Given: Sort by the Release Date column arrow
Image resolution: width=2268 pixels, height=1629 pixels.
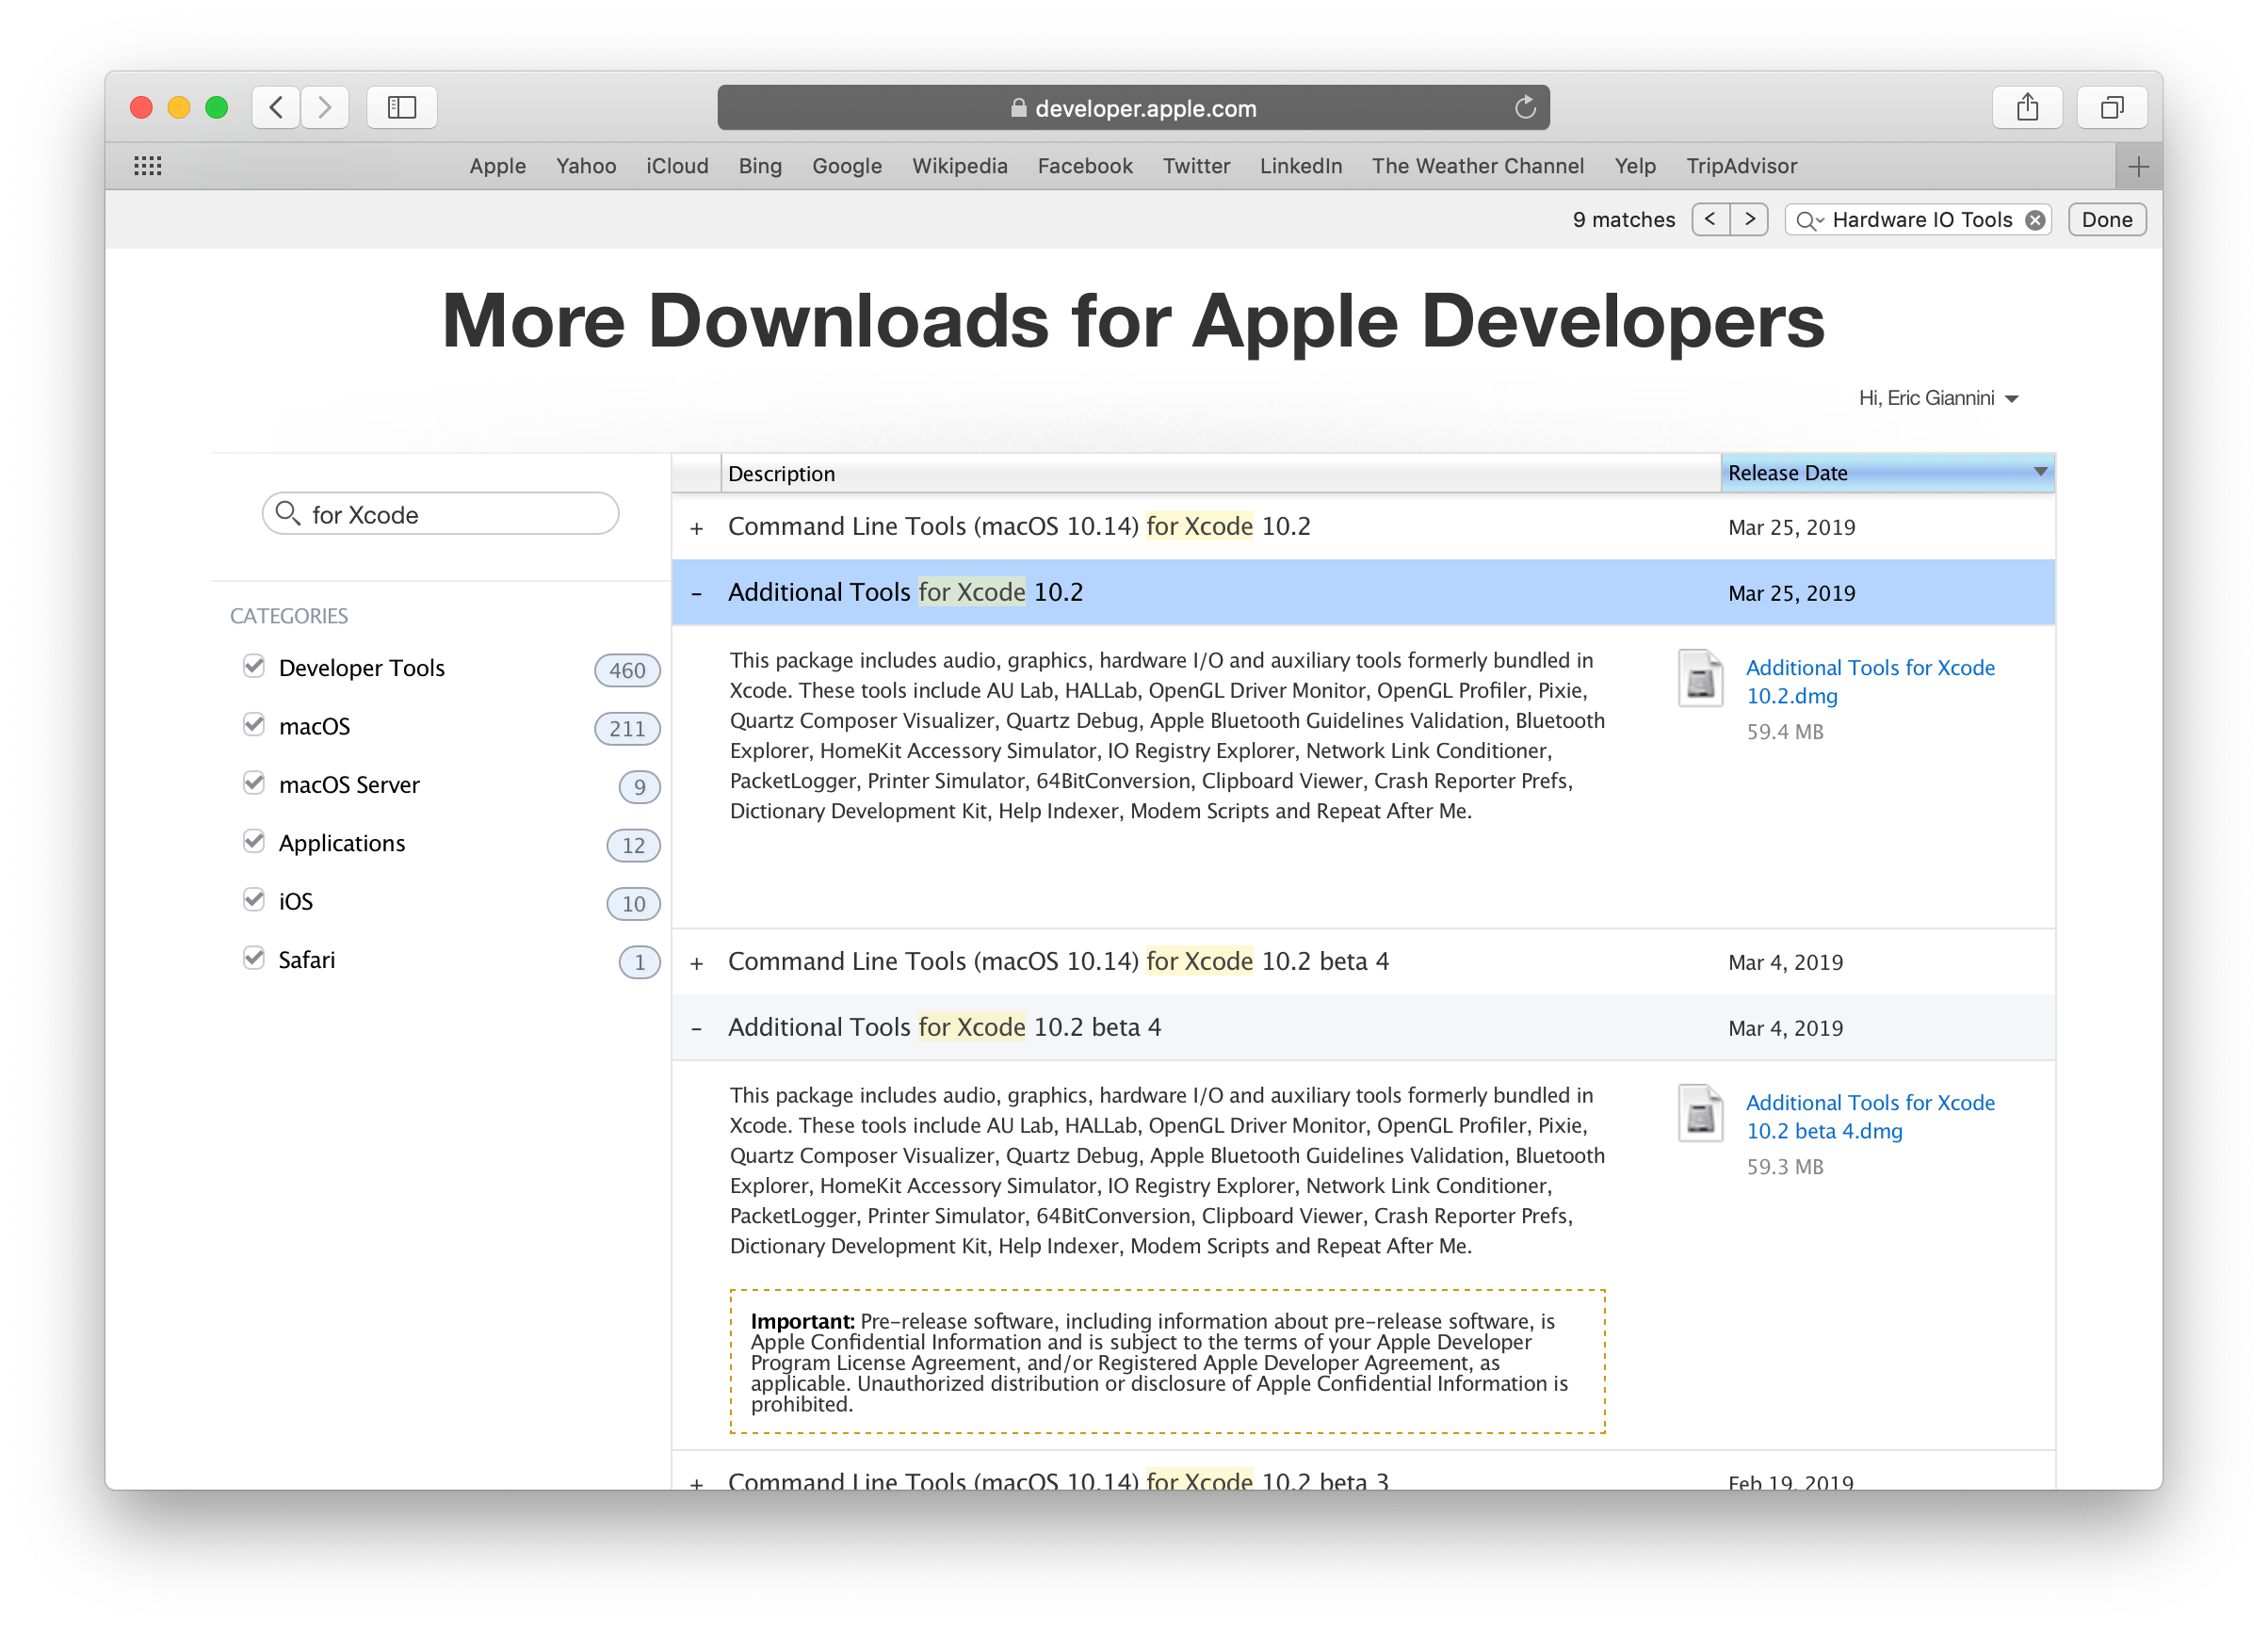Looking at the screenshot, I should pos(2040,471).
